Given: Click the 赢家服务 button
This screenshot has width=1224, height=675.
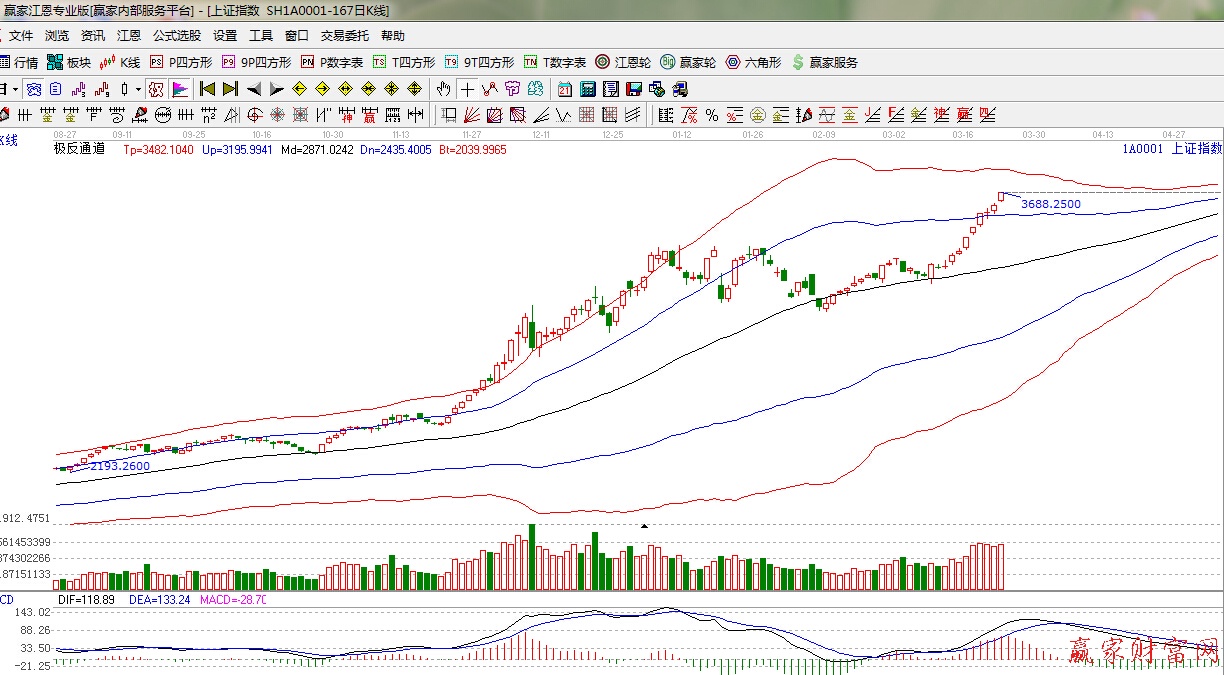Looking at the screenshot, I should 824,62.
